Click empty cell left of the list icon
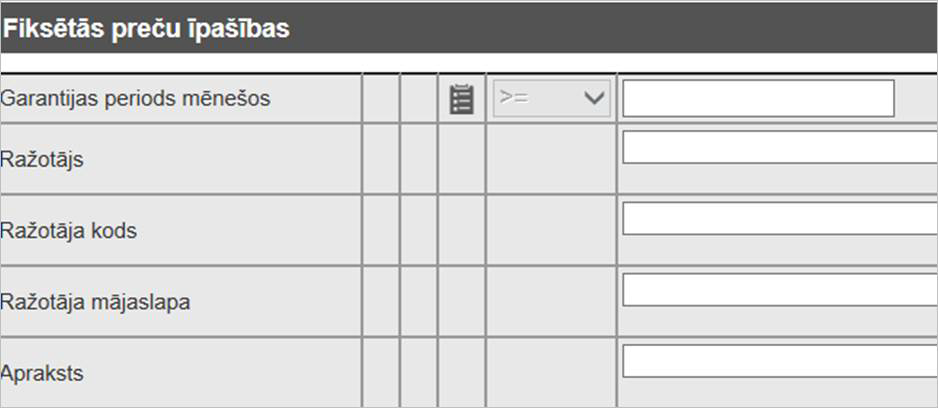Image resolution: width=938 pixels, height=408 pixels. (x=419, y=99)
